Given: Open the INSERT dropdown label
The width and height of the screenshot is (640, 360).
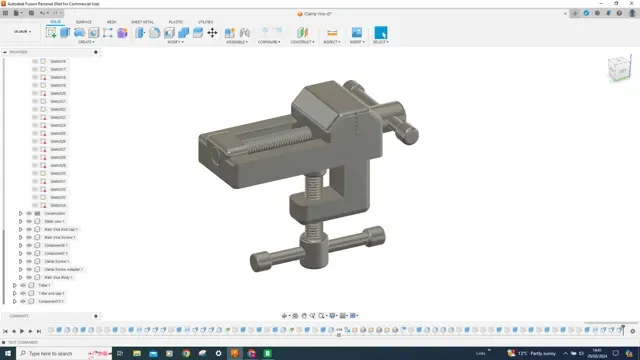Looking at the screenshot, I should pyautogui.click(x=357, y=42).
